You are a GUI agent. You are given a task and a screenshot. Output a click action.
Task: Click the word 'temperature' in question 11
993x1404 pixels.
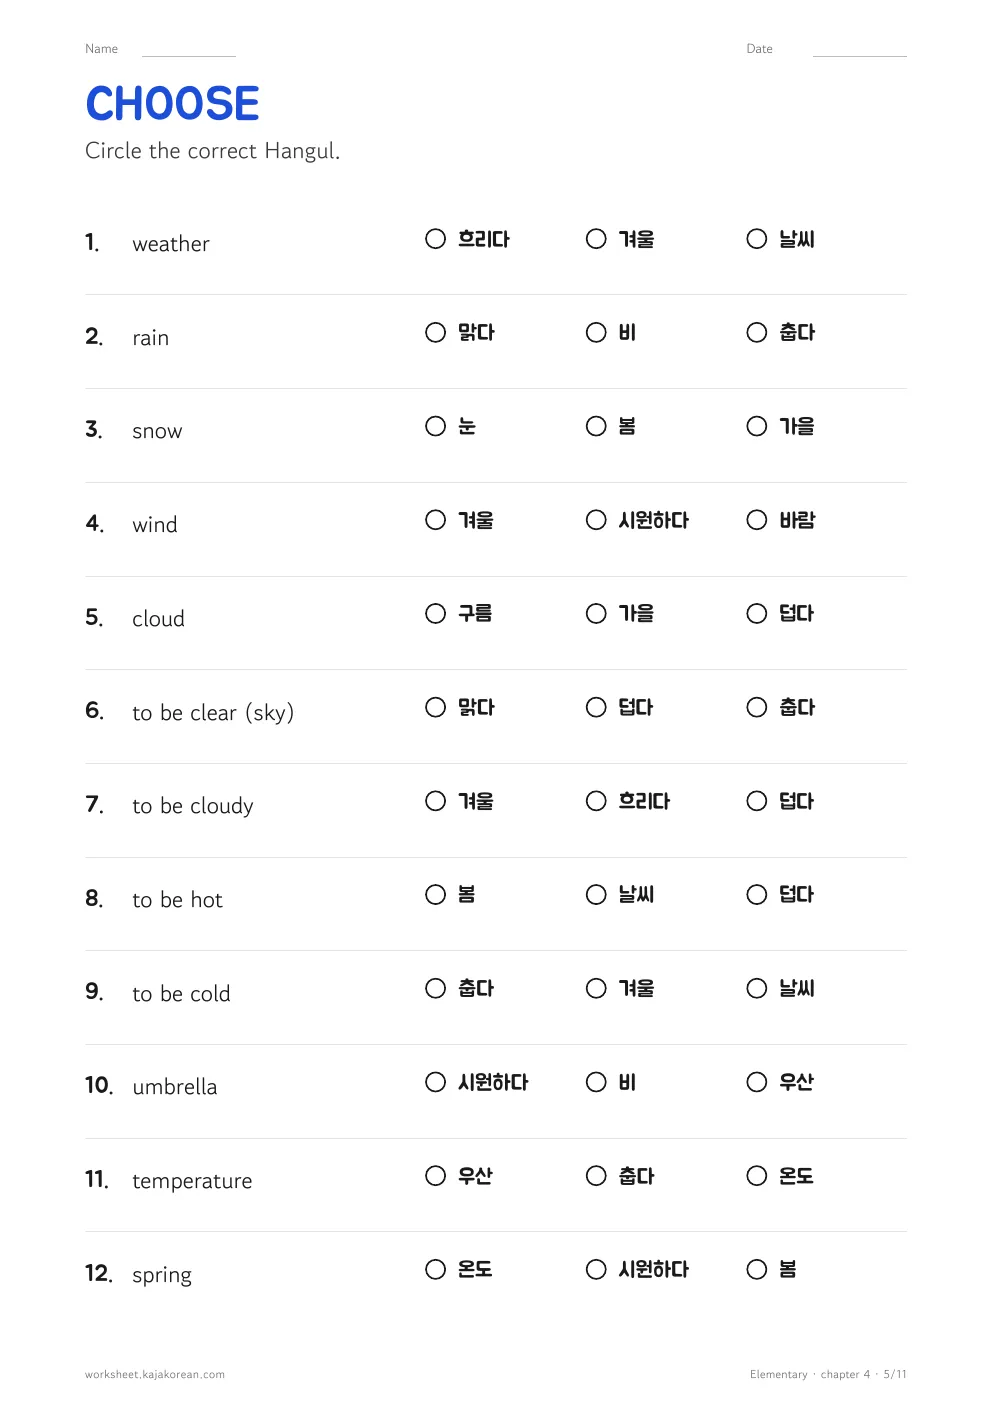[192, 1181]
